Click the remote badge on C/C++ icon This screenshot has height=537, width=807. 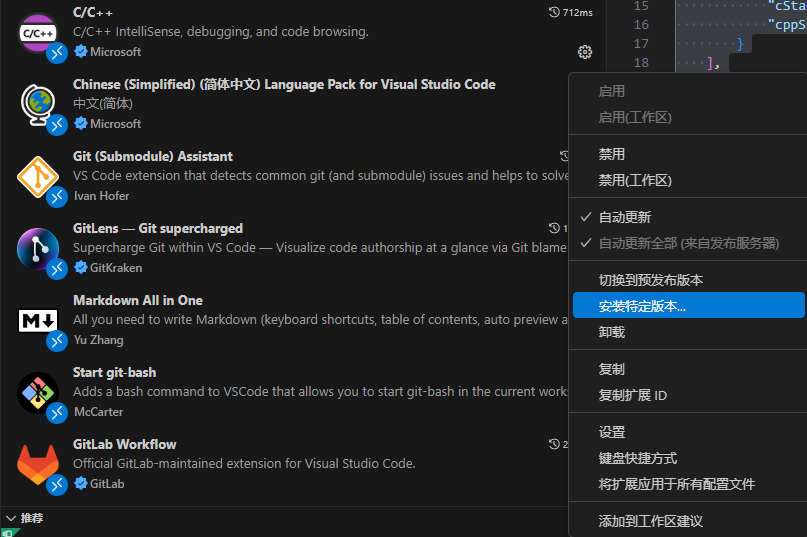click(x=57, y=53)
